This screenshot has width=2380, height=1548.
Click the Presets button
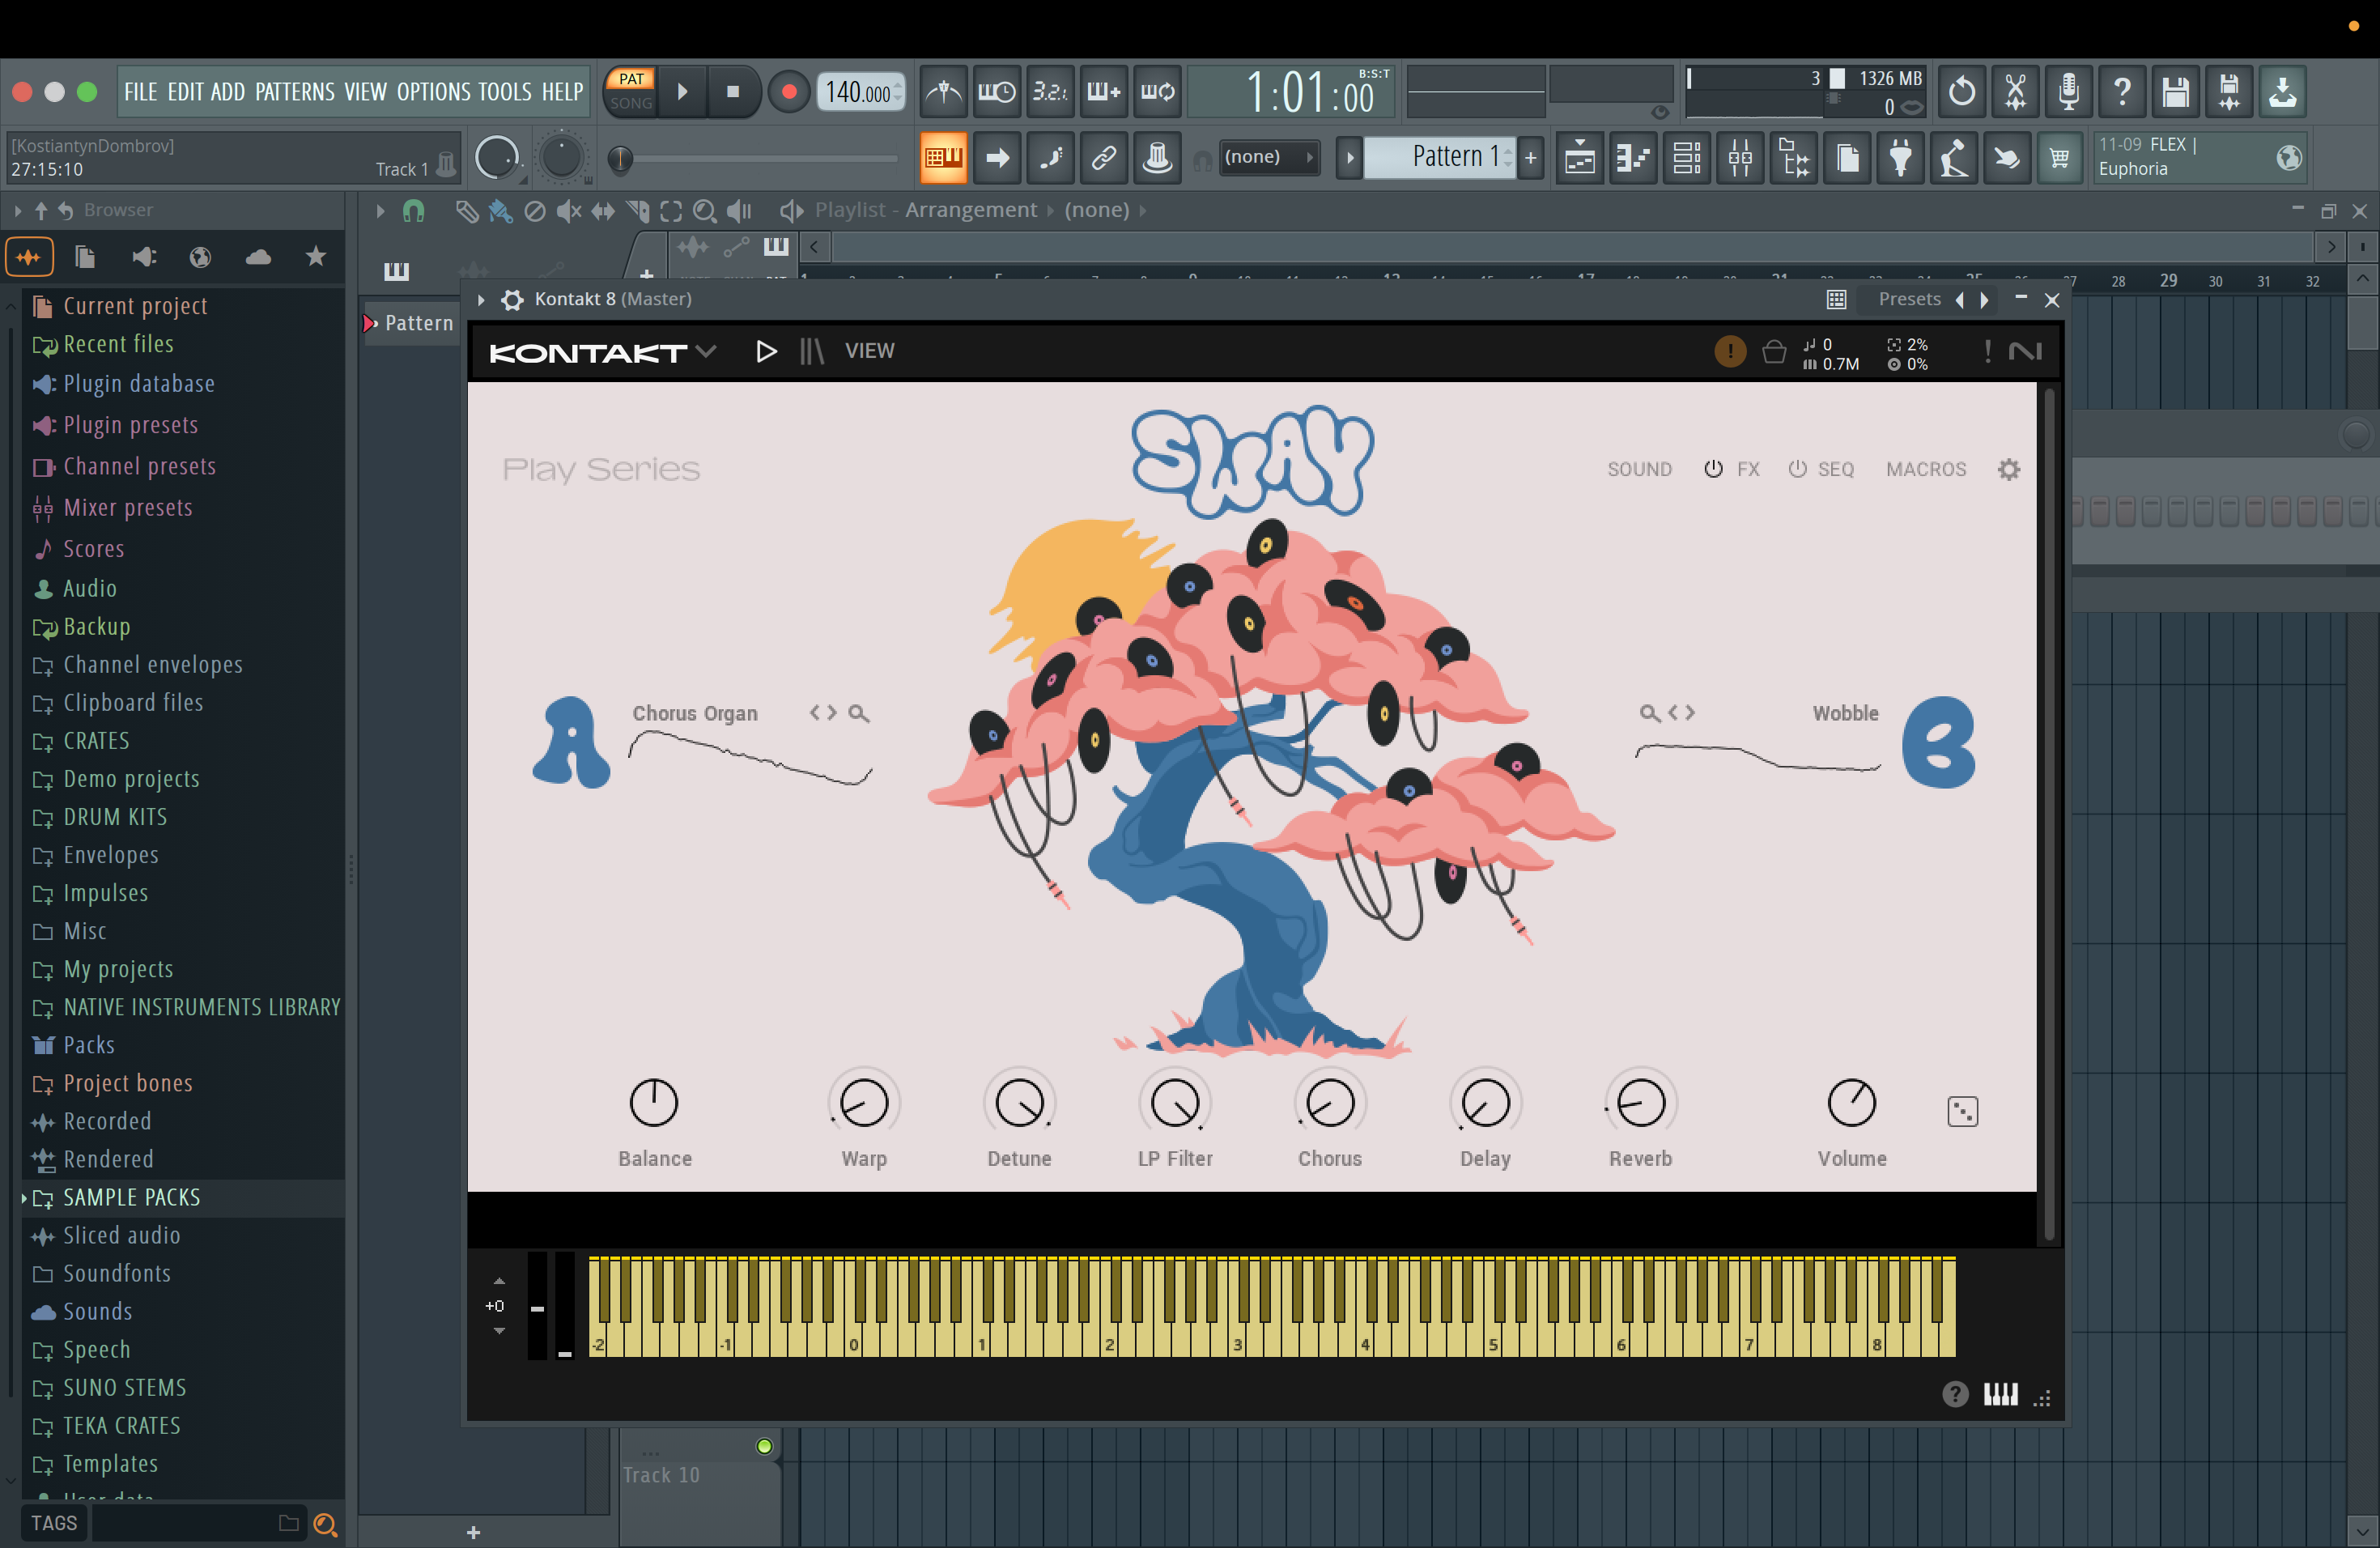(1908, 299)
